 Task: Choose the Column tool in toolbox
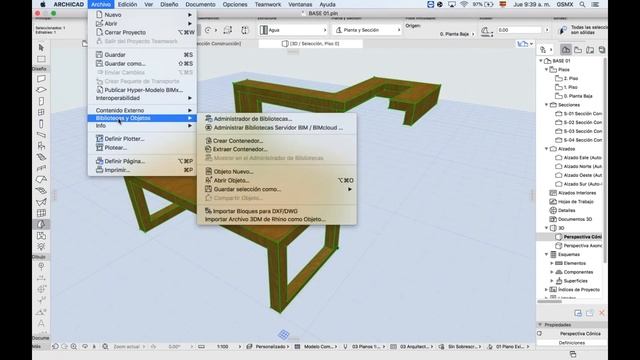(x=41, y=124)
